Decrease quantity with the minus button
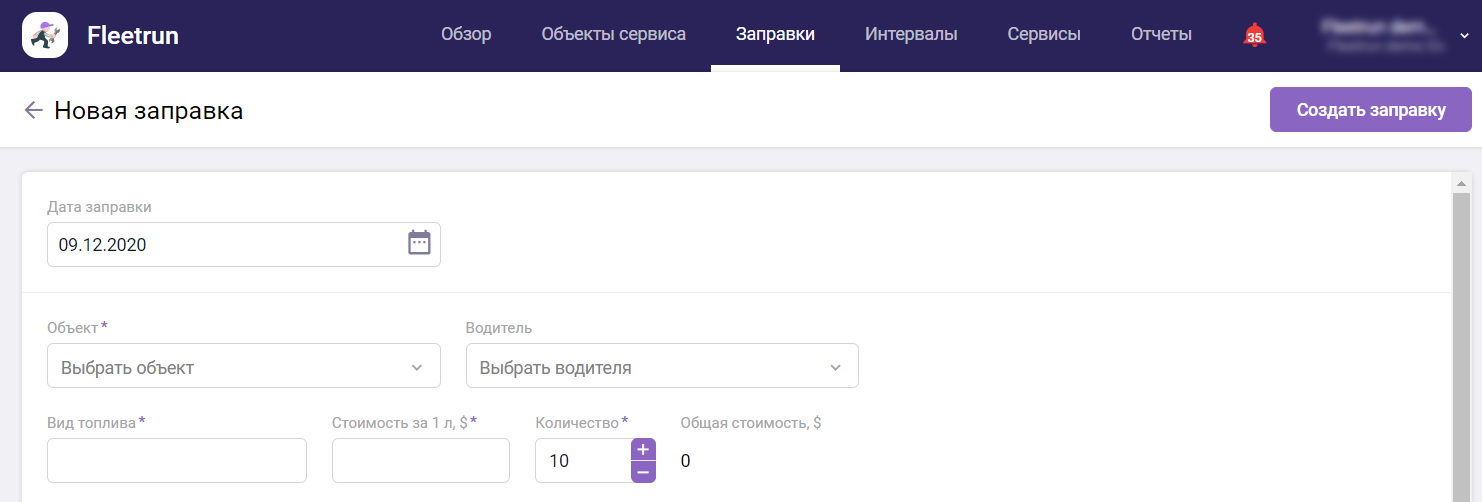Image resolution: width=1482 pixels, height=502 pixels. tap(643, 472)
